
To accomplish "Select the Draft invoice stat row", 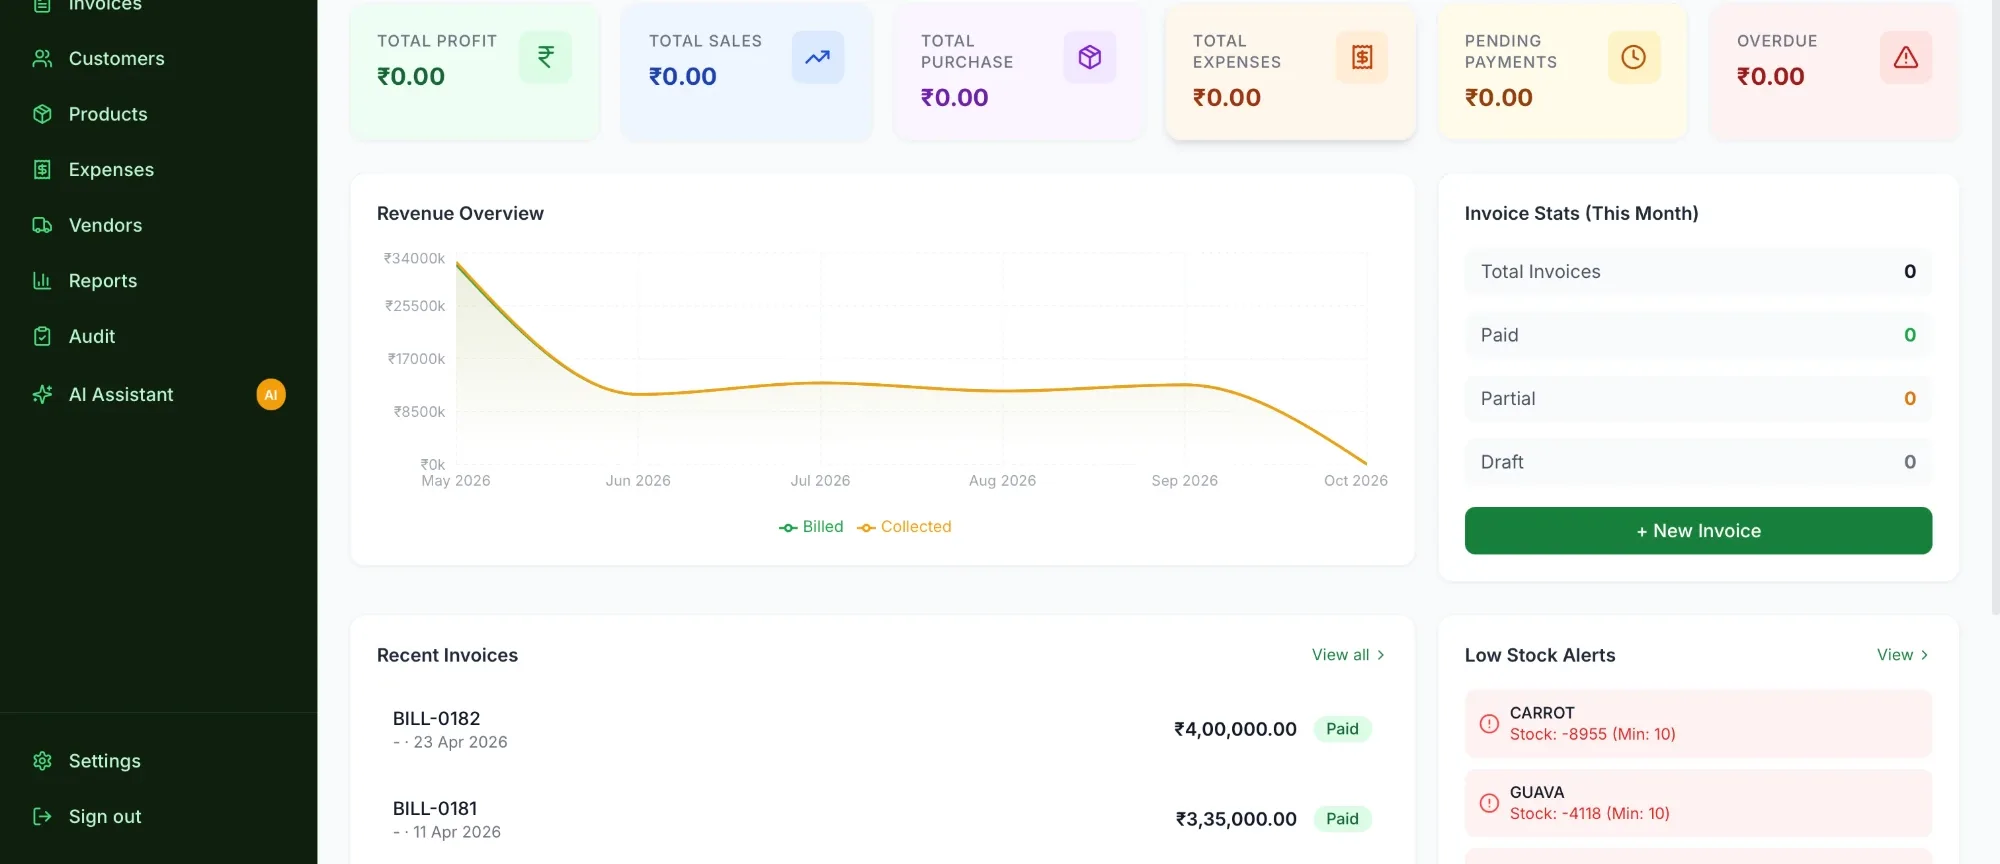I will pos(1698,462).
